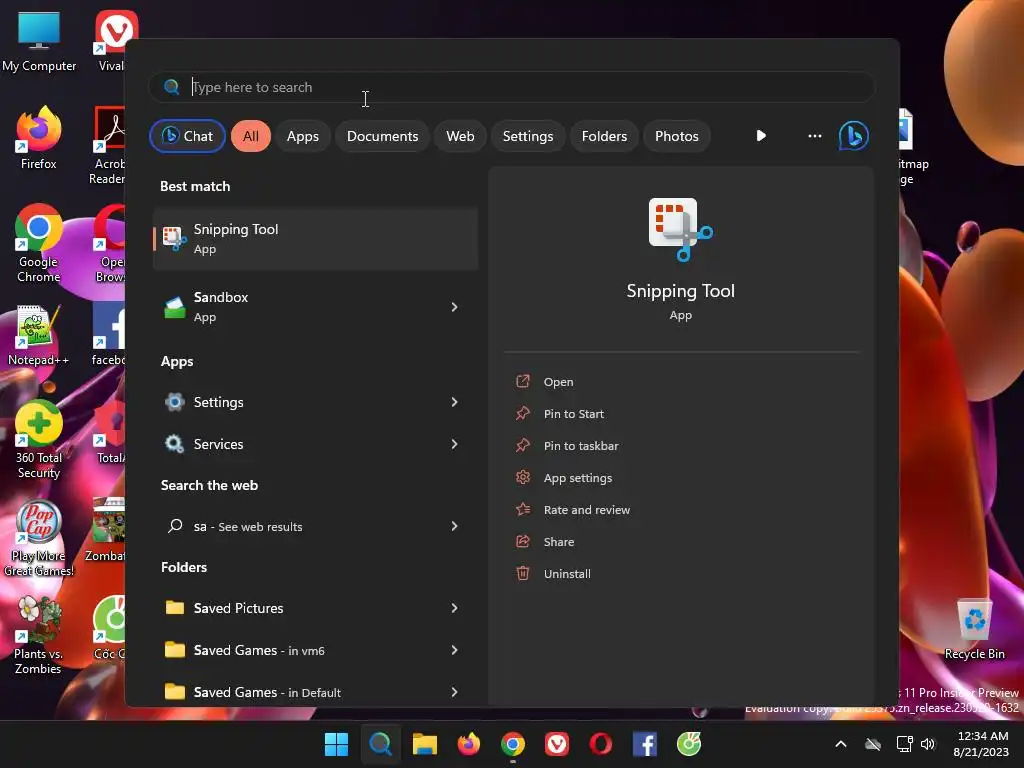The width and height of the screenshot is (1024, 768).
Task: Uninstall the Snipping Tool app
Action: 567,574
